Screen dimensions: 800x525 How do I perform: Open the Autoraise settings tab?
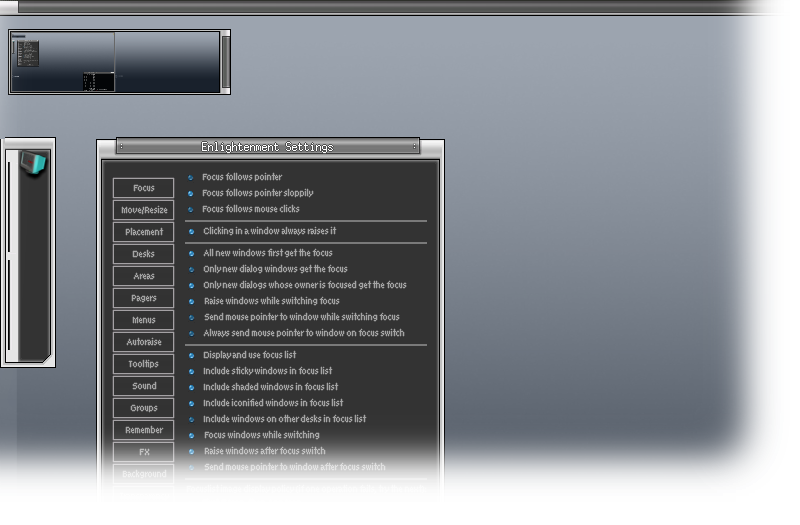coord(143,342)
